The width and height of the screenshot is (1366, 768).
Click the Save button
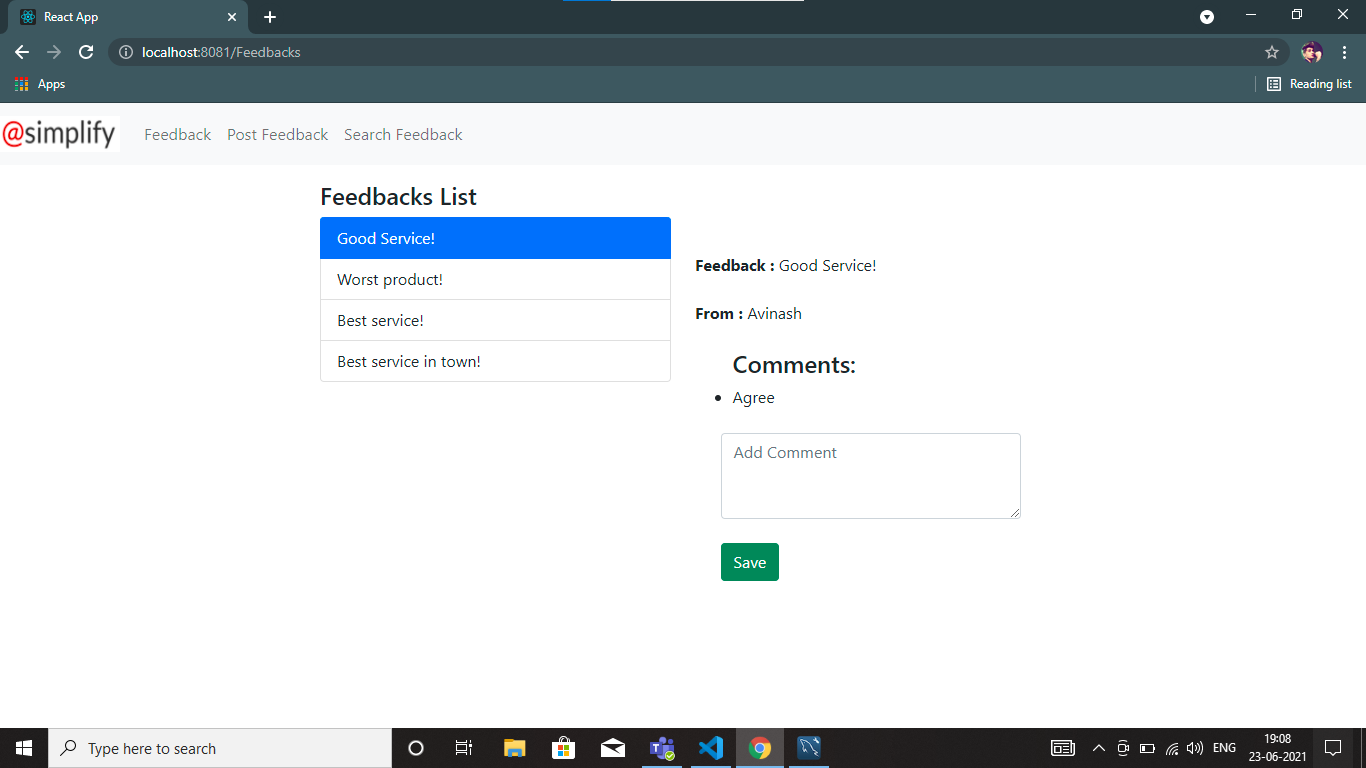pyautogui.click(x=749, y=561)
